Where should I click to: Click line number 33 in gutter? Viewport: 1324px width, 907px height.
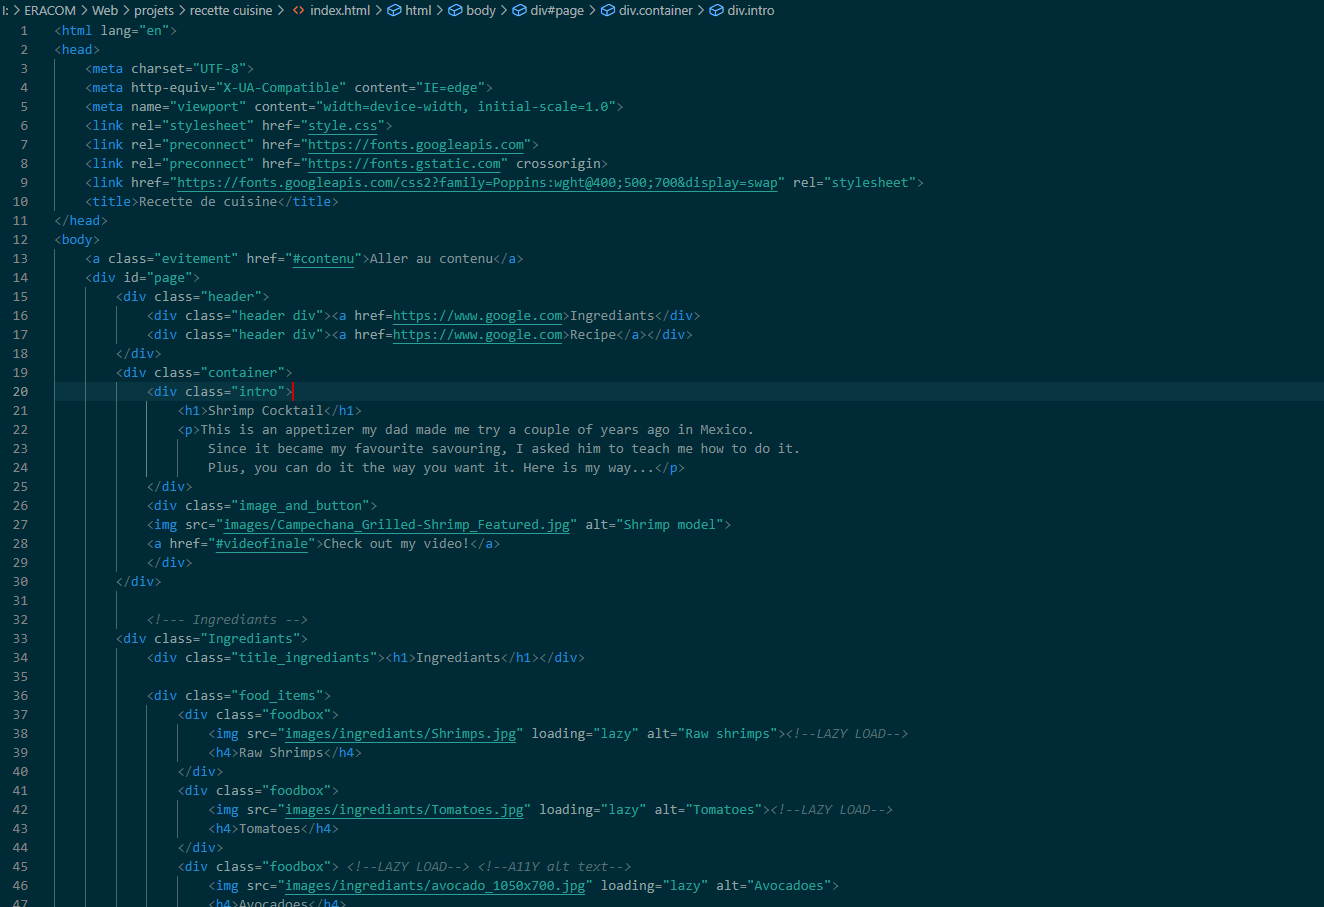click(x=21, y=639)
